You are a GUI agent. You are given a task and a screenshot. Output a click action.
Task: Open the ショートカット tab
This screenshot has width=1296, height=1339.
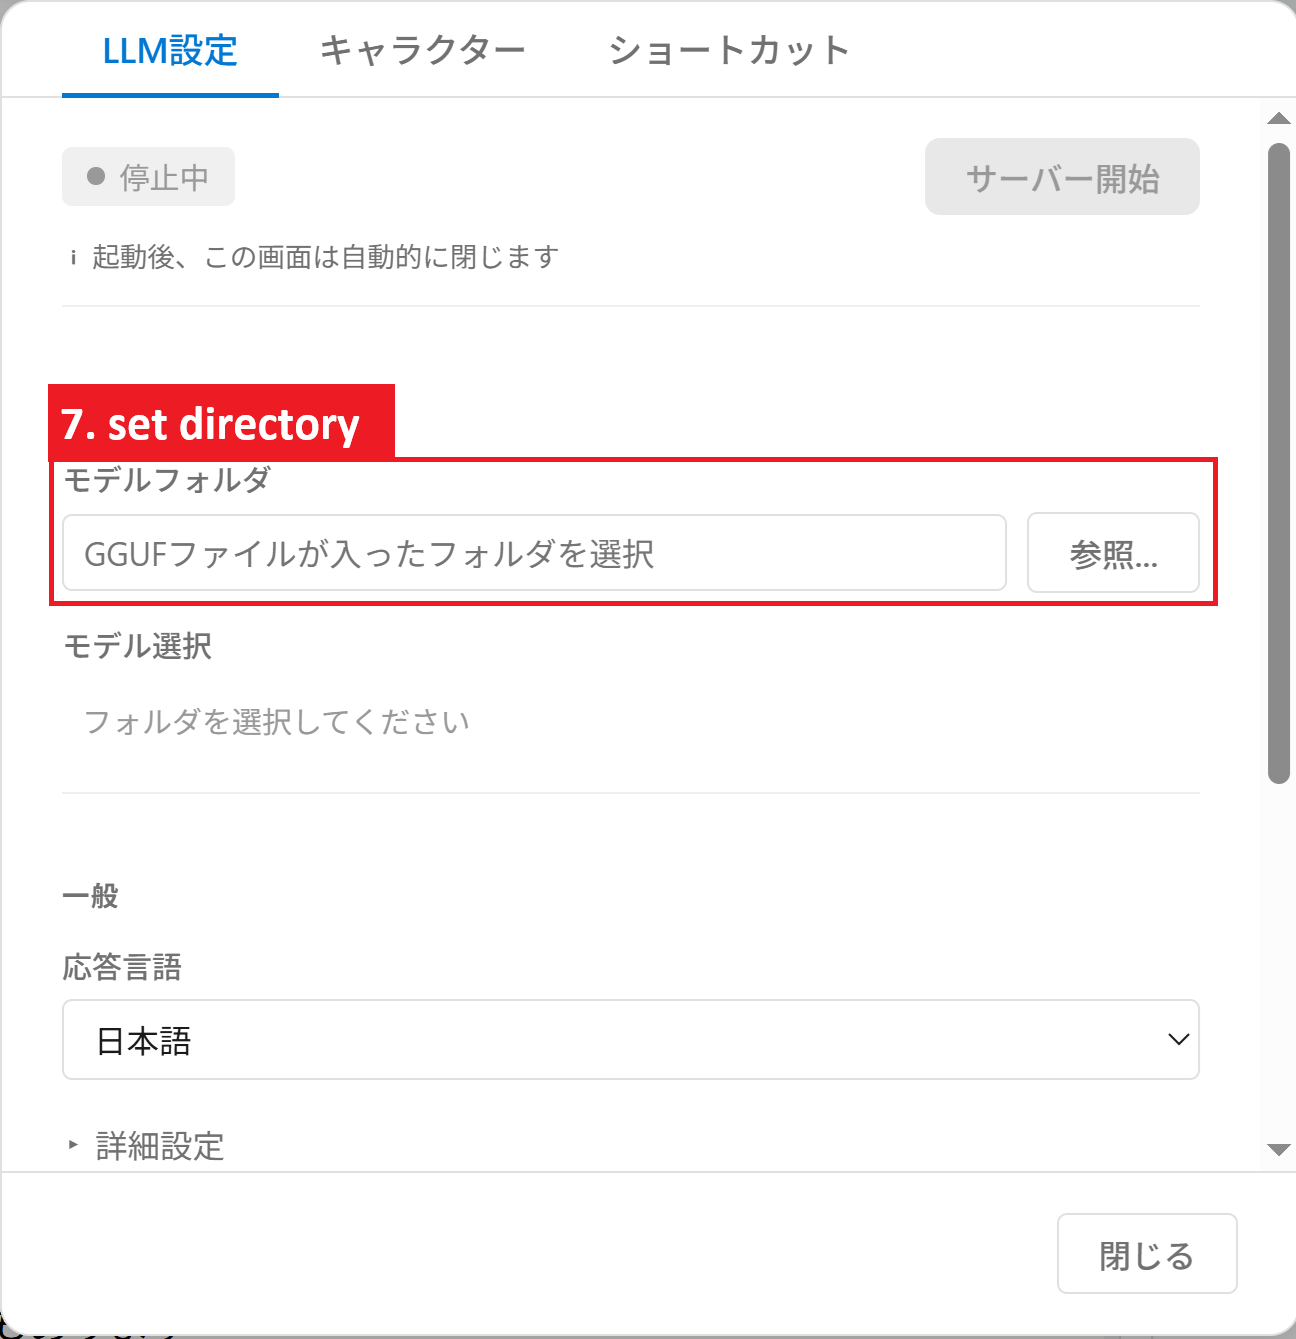[728, 51]
